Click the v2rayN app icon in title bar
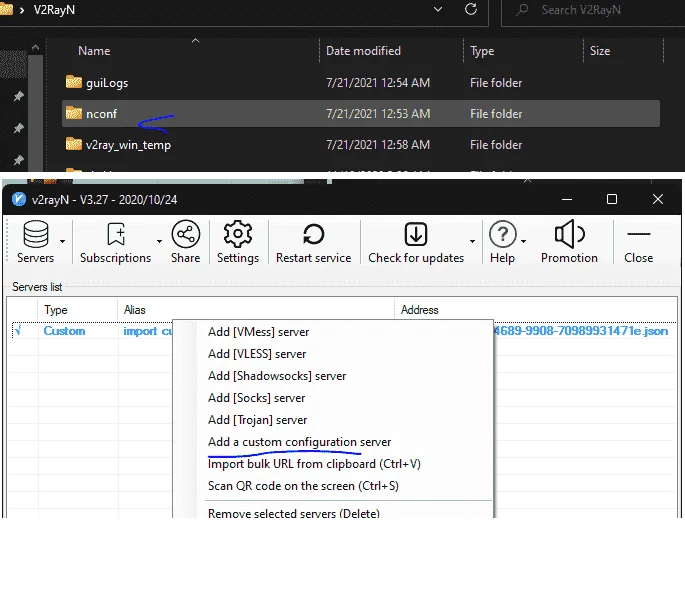Image resolution: width=685 pixels, height=592 pixels. click(x=19, y=199)
